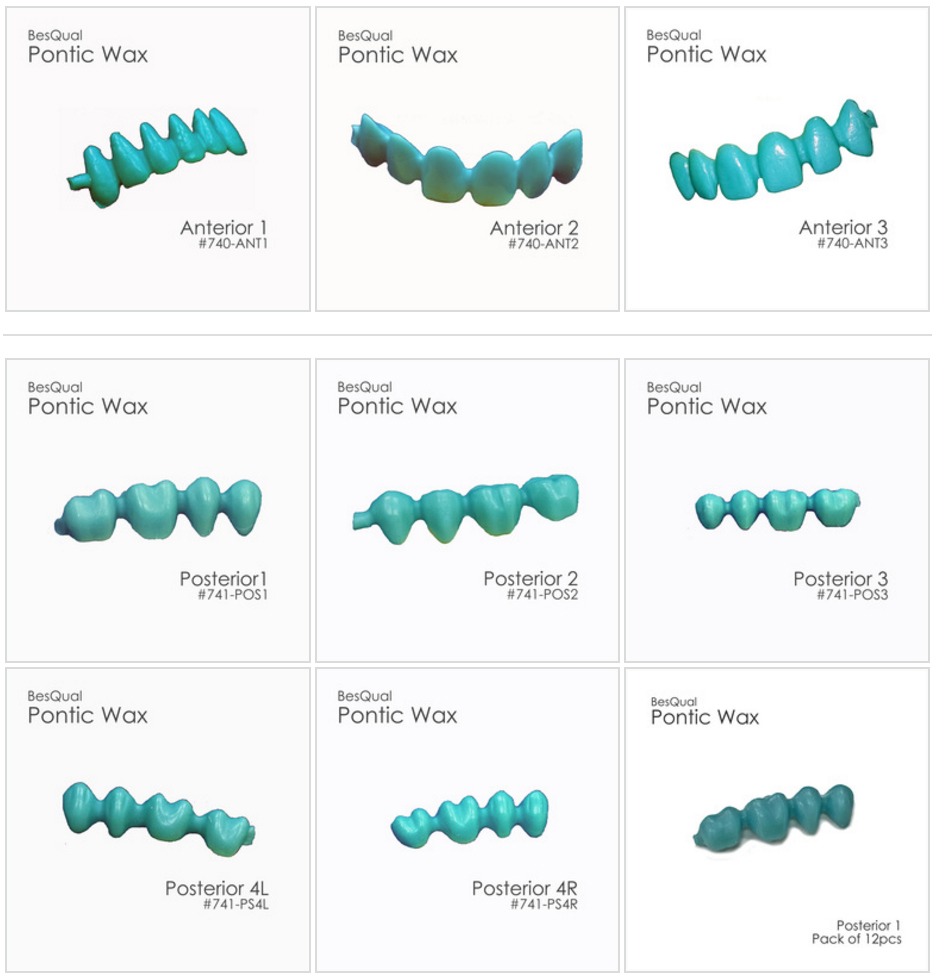Image resolution: width=935 pixels, height=980 pixels.
Task: Click BesQual brand text in Posterior 3 card
Action: click(674, 388)
